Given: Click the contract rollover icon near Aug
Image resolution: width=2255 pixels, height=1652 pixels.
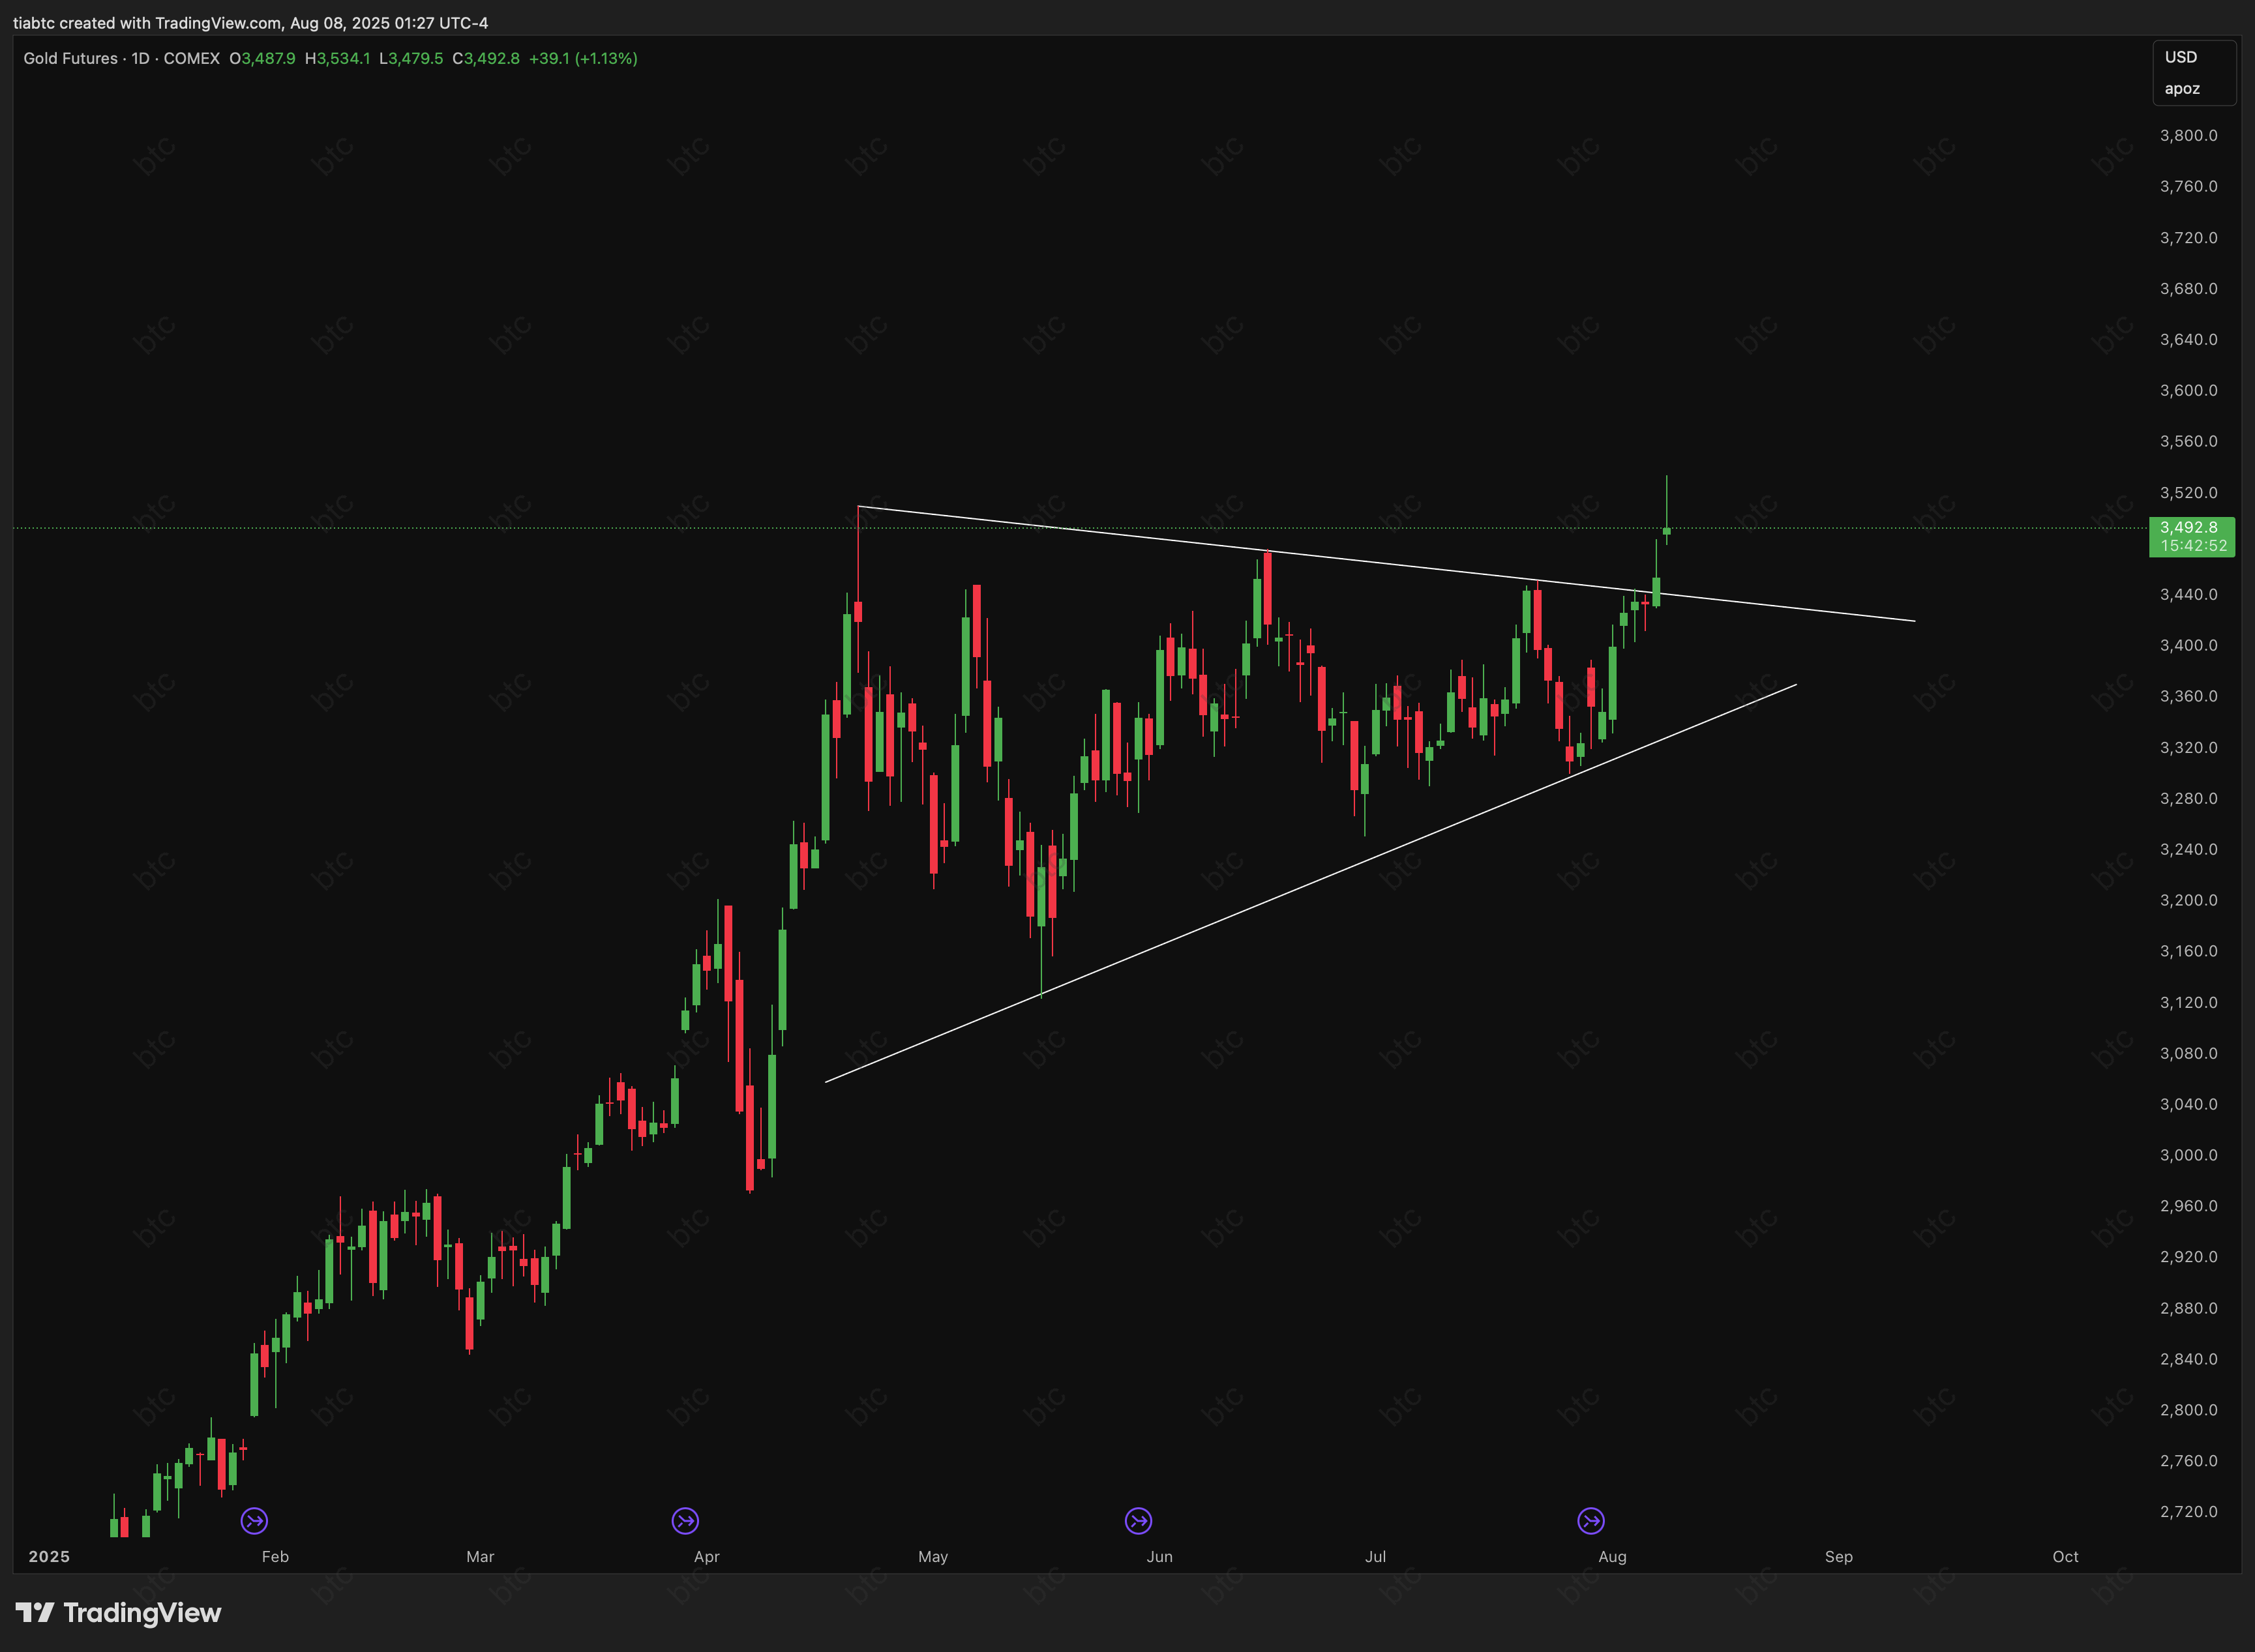Looking at the screenshot, I should click(x=1591, y=1521).
